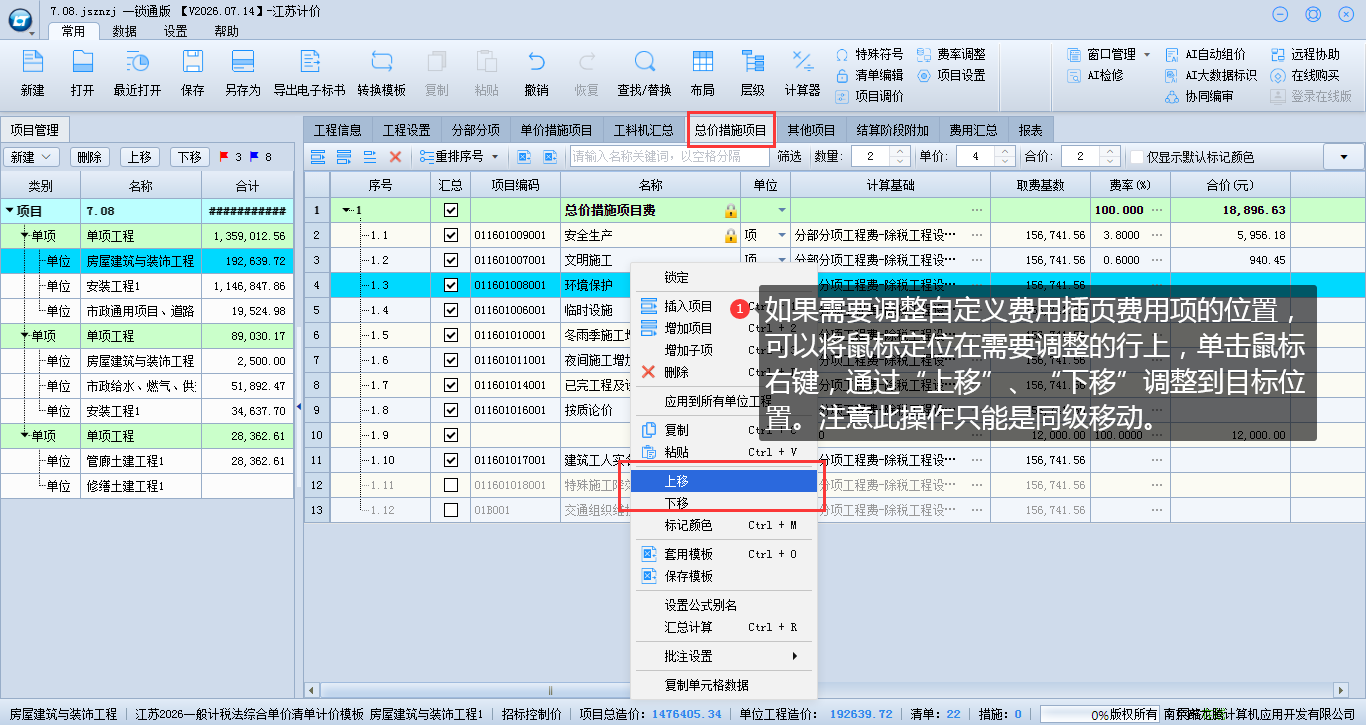This screenshot has height=725, width=1366.
Task: Toggle 汇总 checkbox for 环境保护 row
Action: (451, 285)
